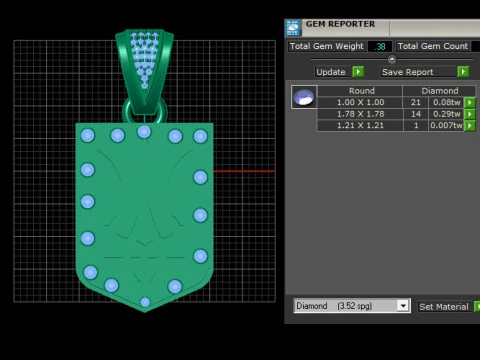Select the Diamond column header
The height and width of the screenshot is (360, 480).
[439, 91]
